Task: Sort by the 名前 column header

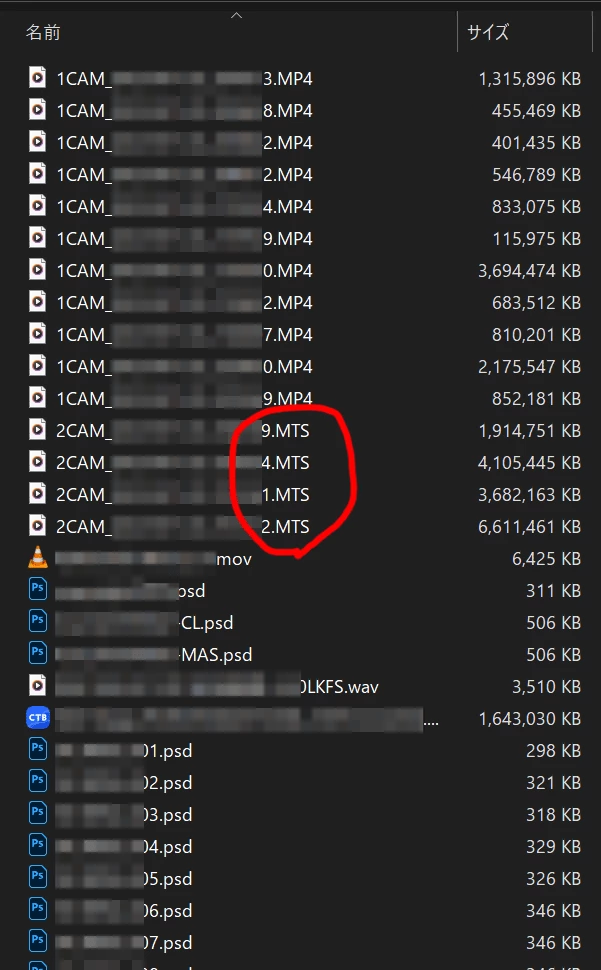Action: pos(43,32)
